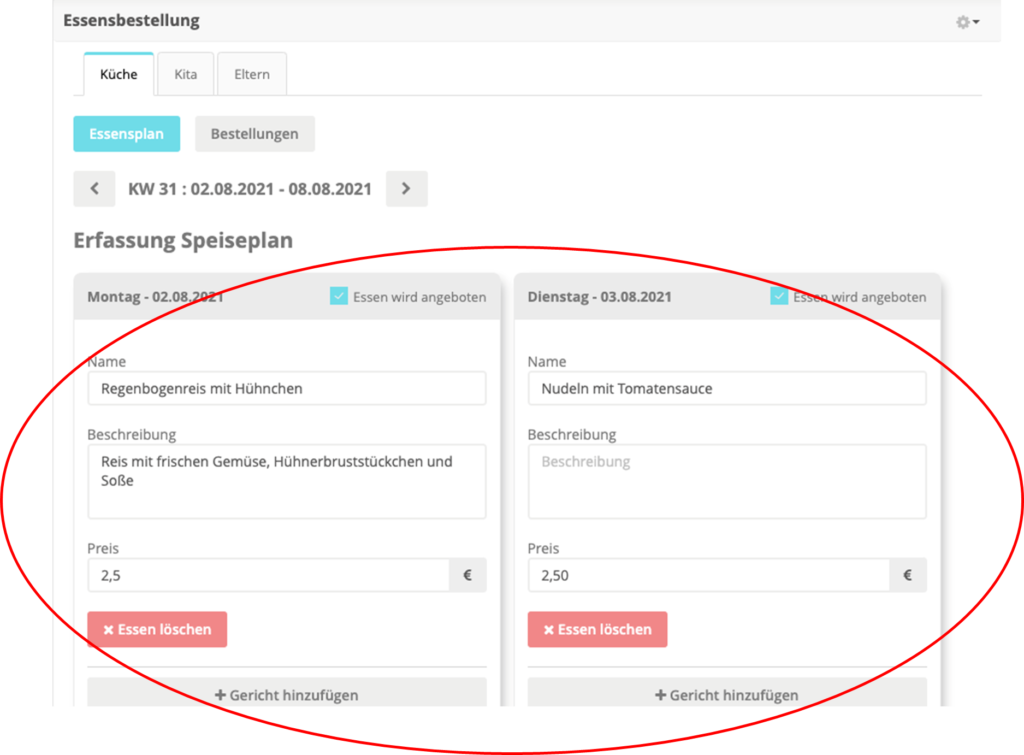Screen dimensions: 1024x755
Task: Edit Montag Beschreibung text area
Action: coord(287,482)
